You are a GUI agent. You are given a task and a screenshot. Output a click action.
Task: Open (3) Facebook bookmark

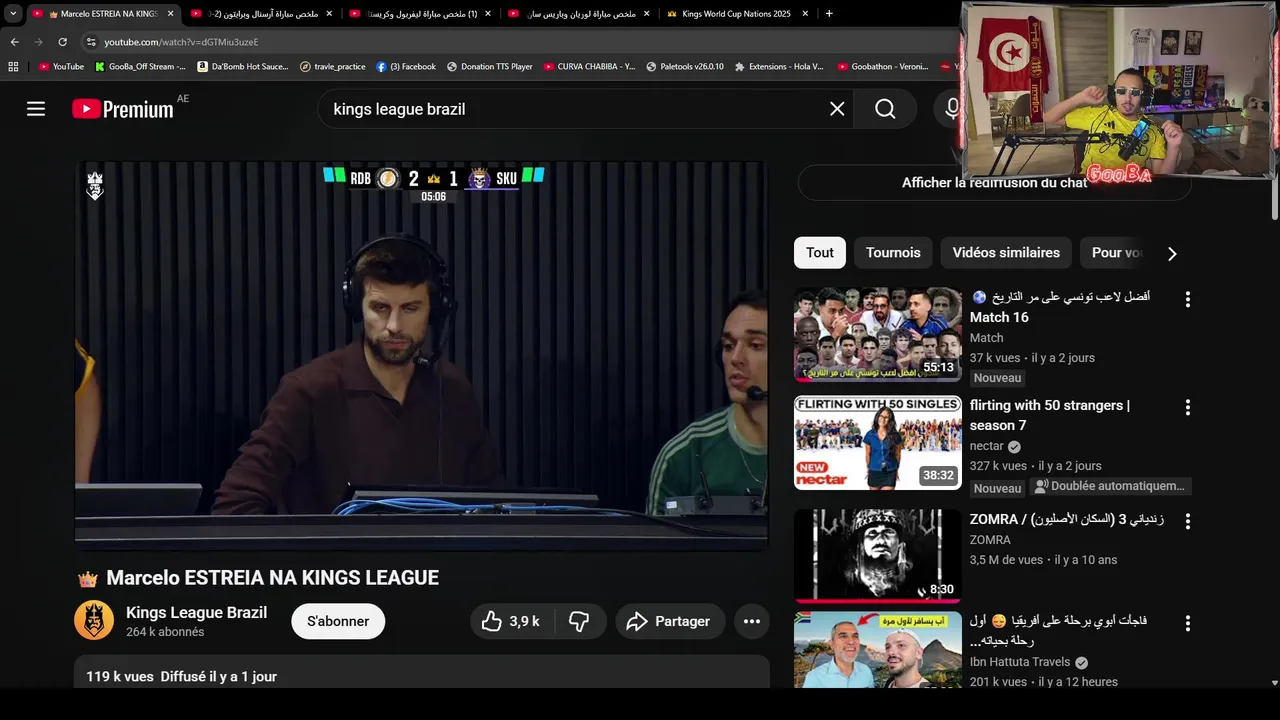pos(406,67)
